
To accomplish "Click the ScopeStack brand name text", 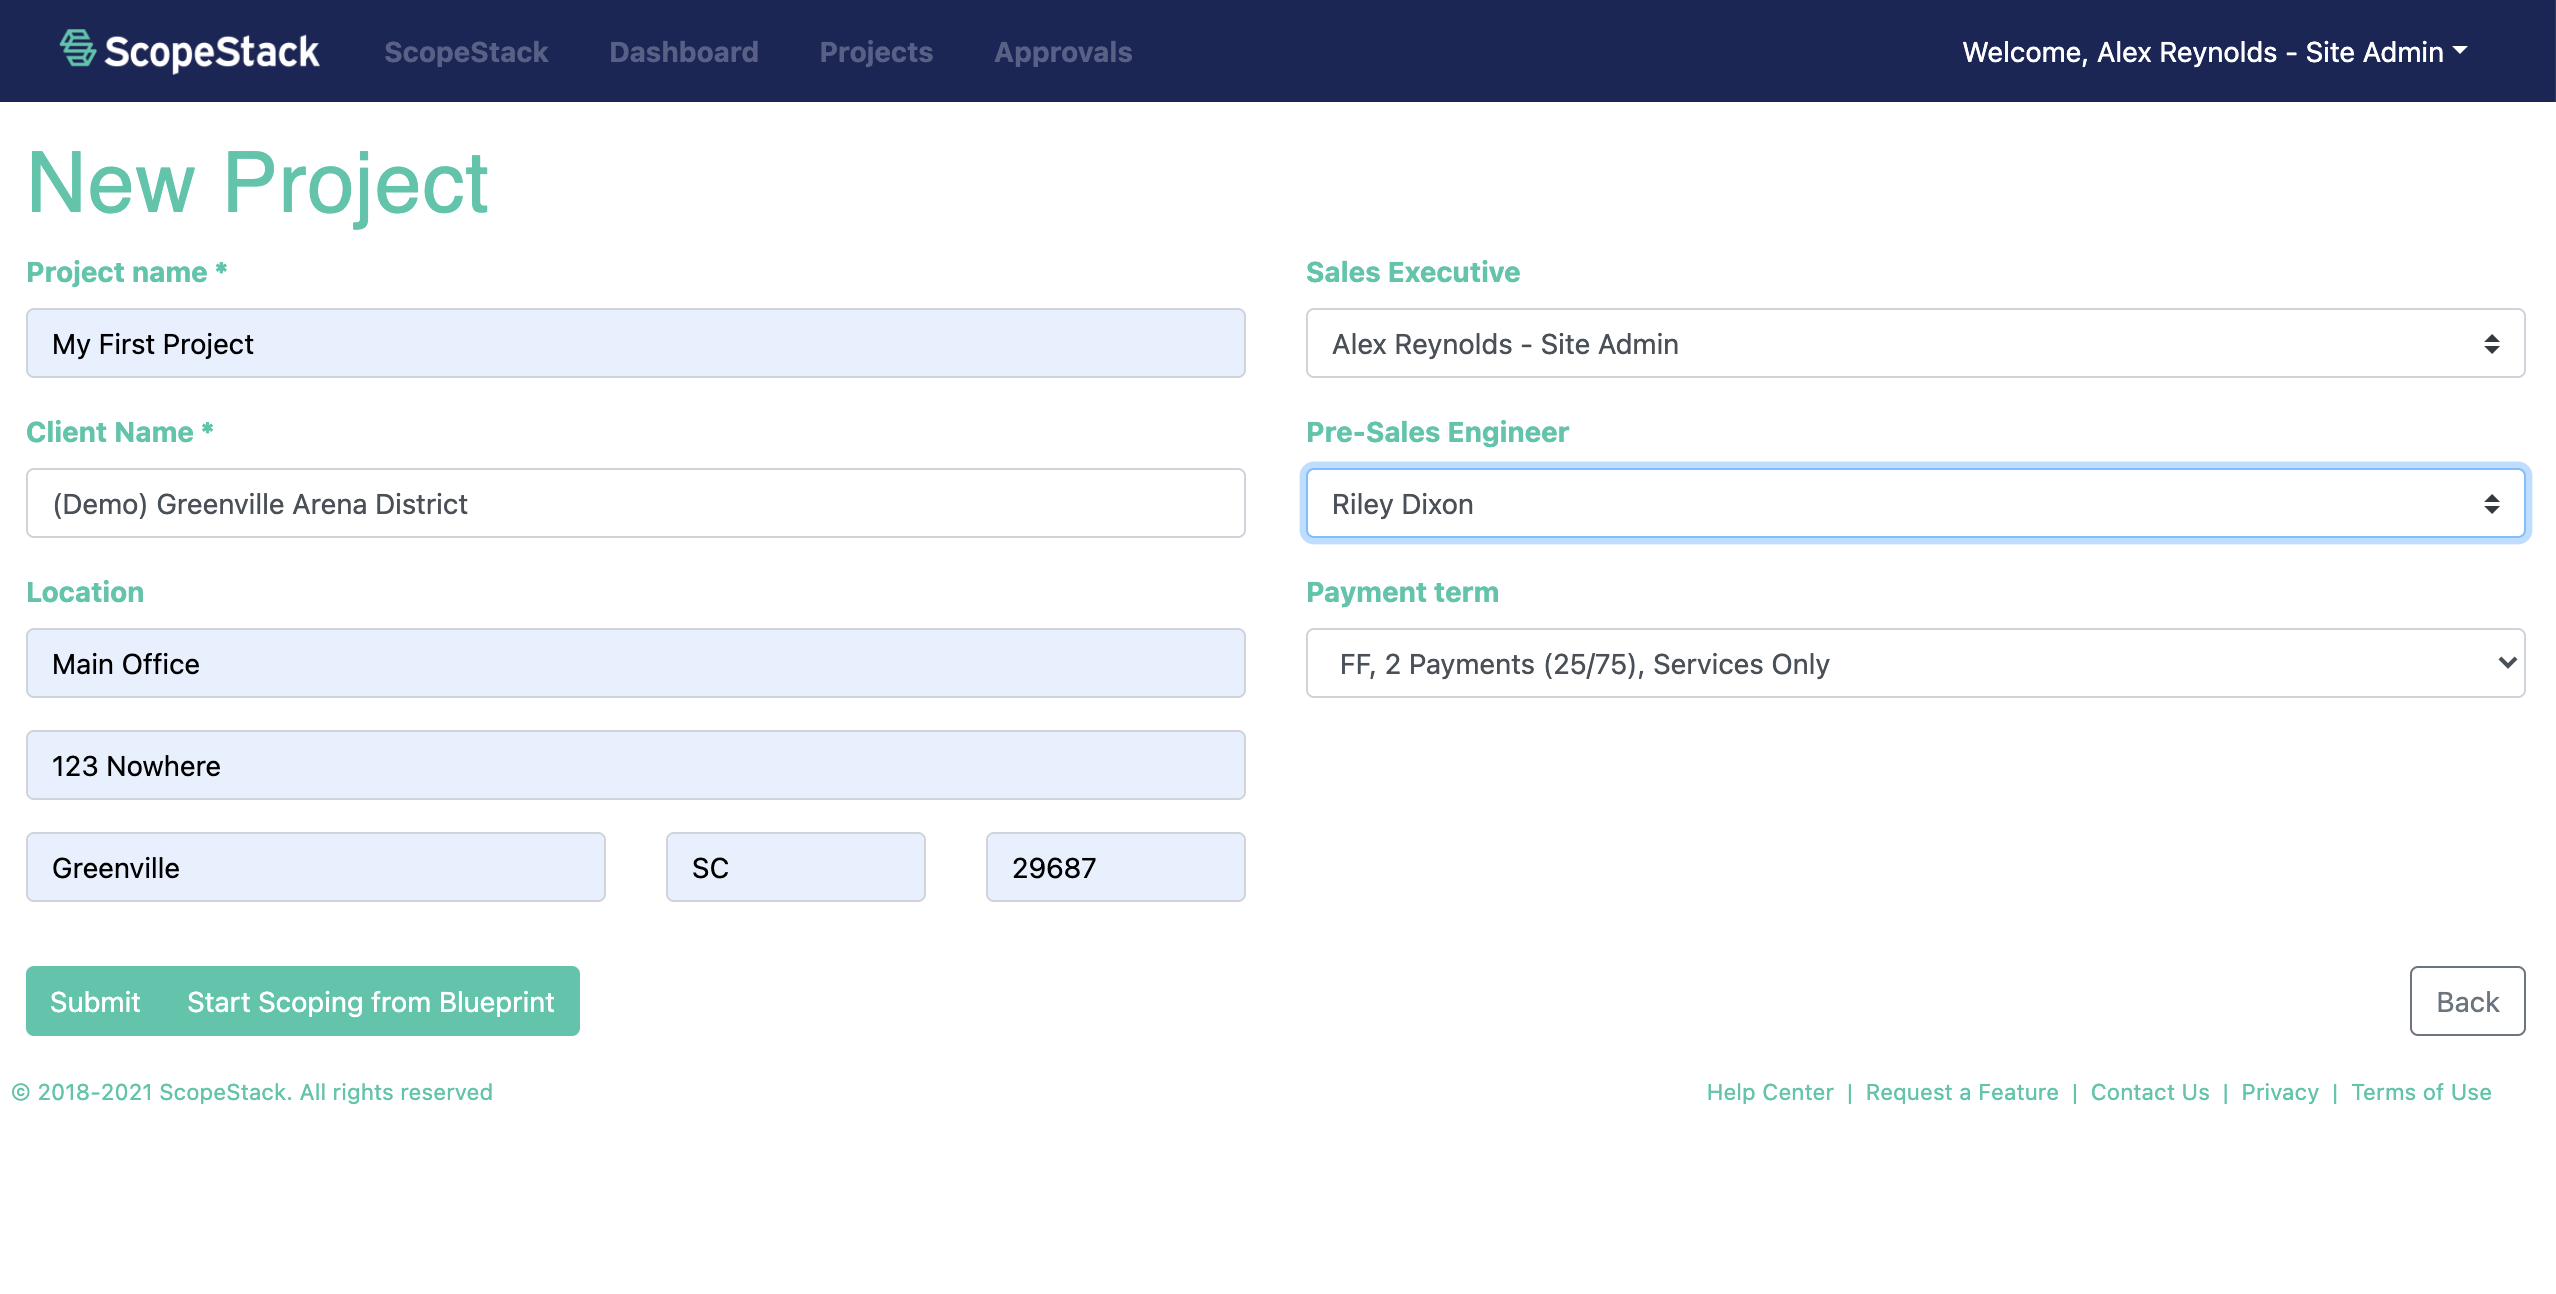I will click(x=212, y=52).
